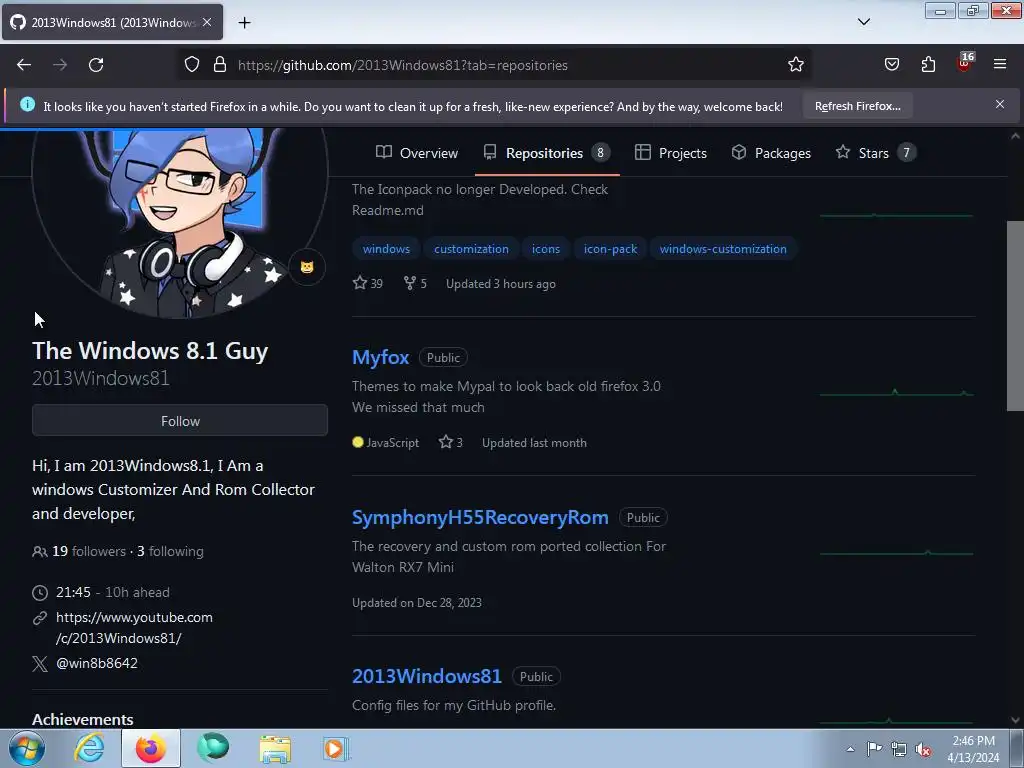This screenshot has height=768, width=1024.
Task: Click the muted volume tray icon
Action: [x=923, y=749]
